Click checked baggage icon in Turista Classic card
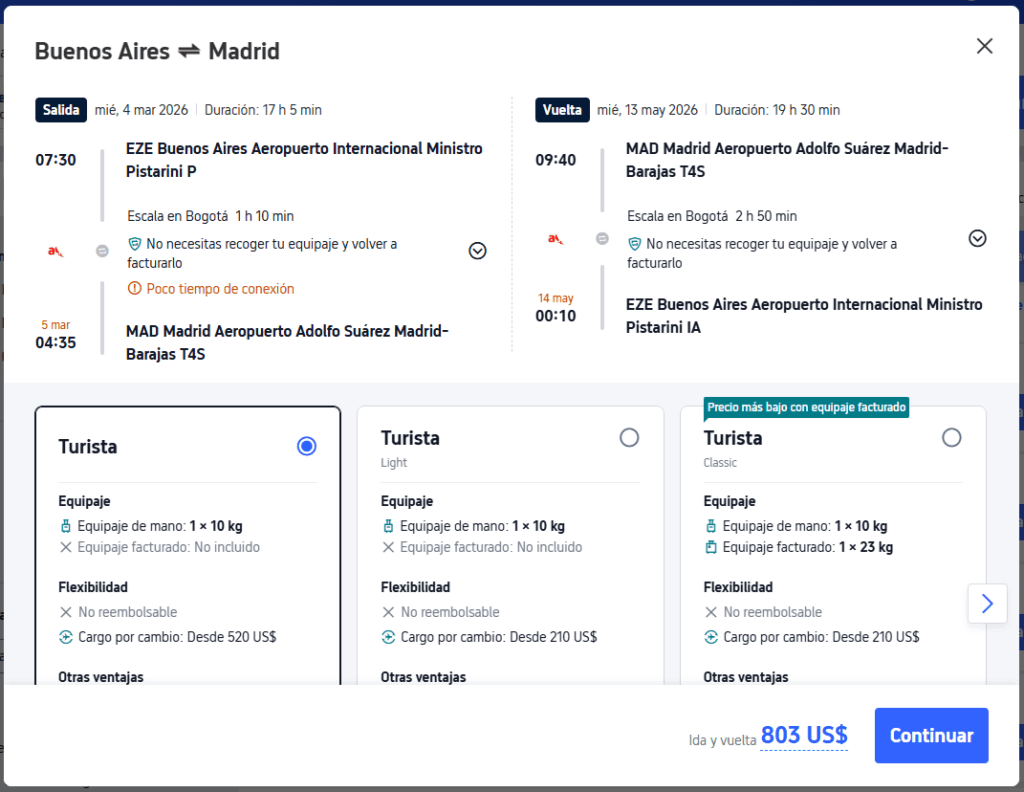 (x=711, y=547)
